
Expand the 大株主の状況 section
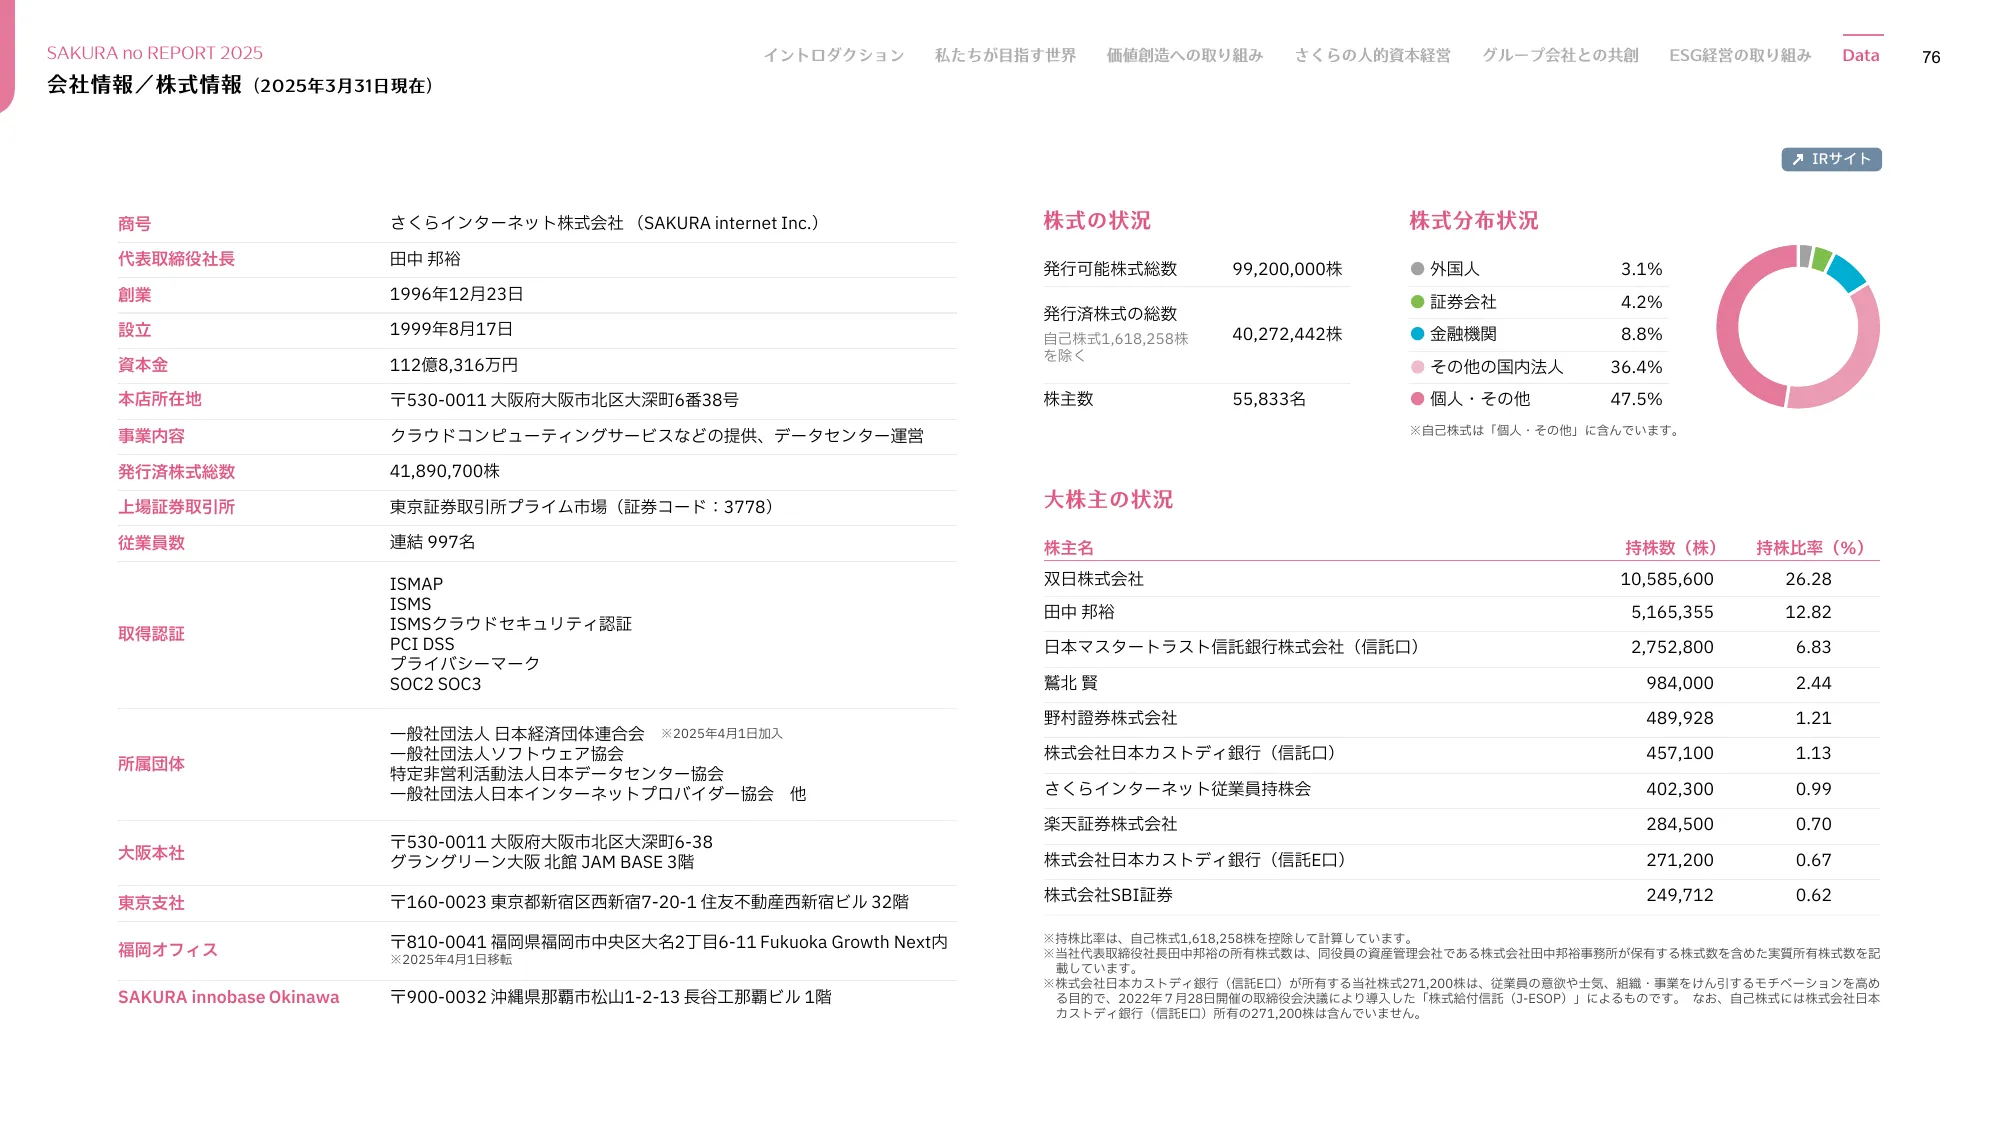click(1108, 500)
